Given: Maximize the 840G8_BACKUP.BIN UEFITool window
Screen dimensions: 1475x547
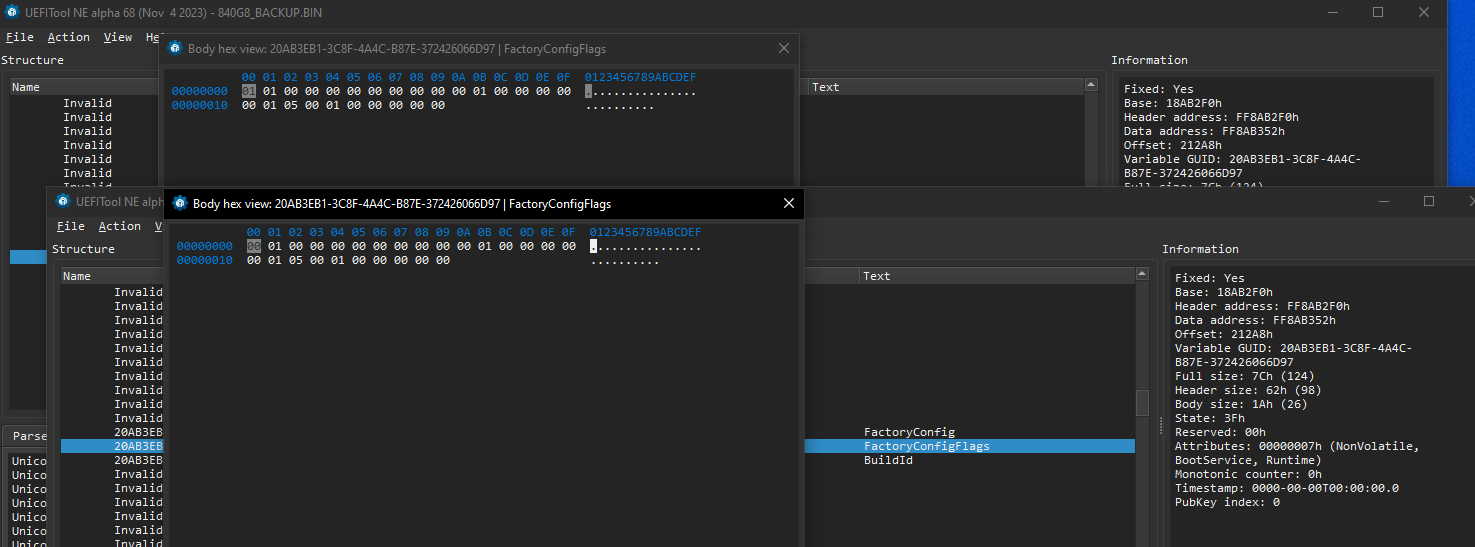Looking at the screenshot, I should [1378, 12].
